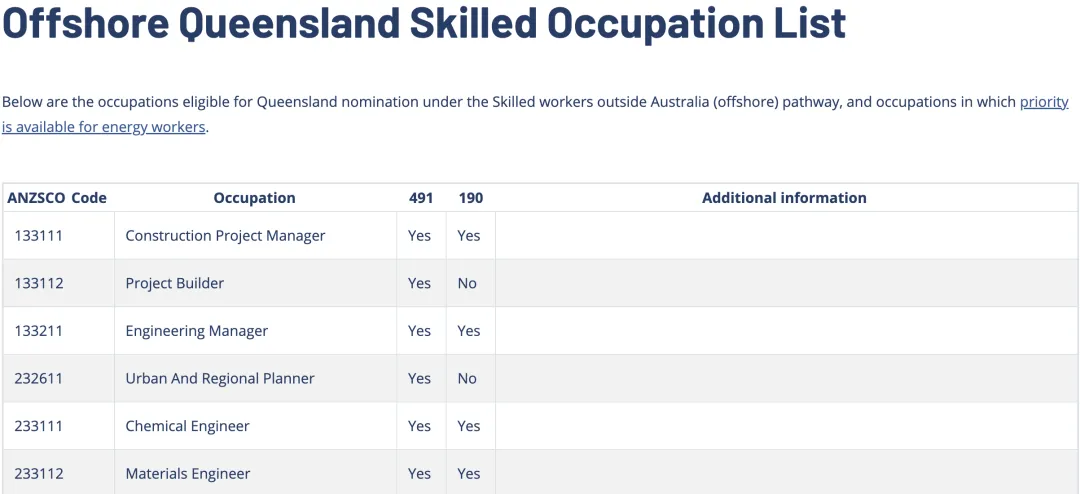Select ANZSCO code 233112 cell
The width and height of the screenshot is (1080, 494).
point(39,474)
